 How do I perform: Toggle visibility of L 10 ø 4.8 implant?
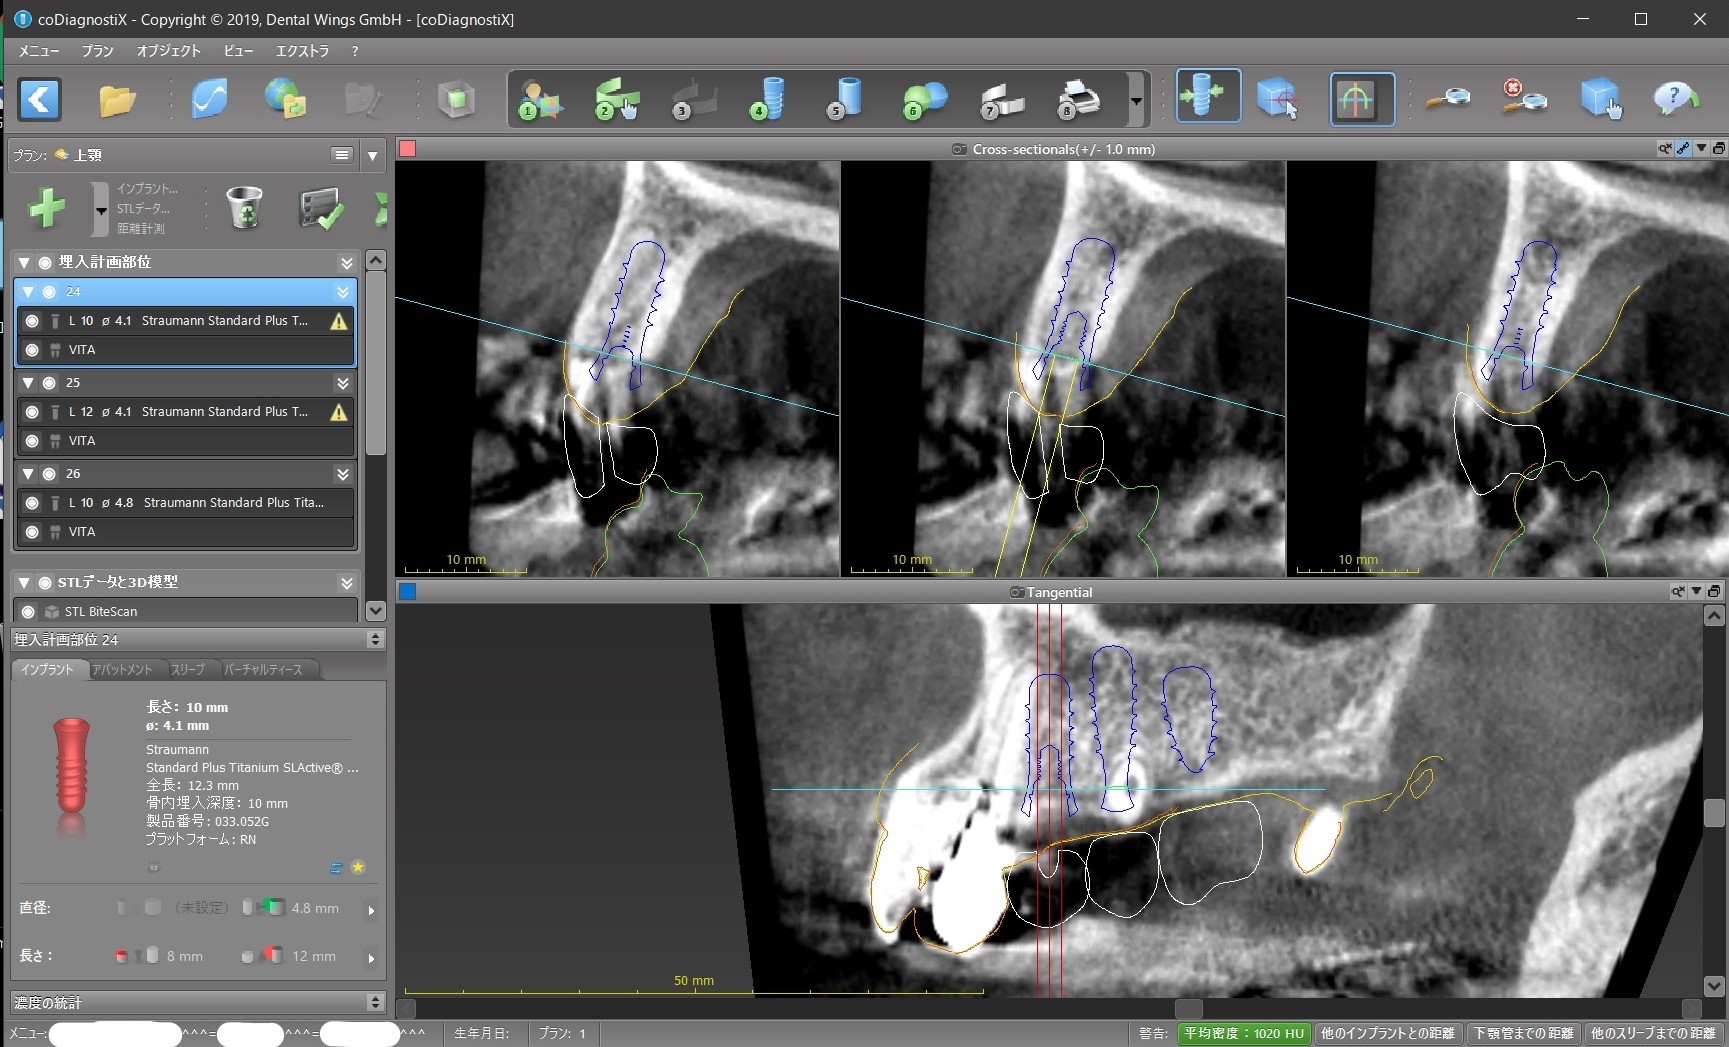(x=32, y=503)
